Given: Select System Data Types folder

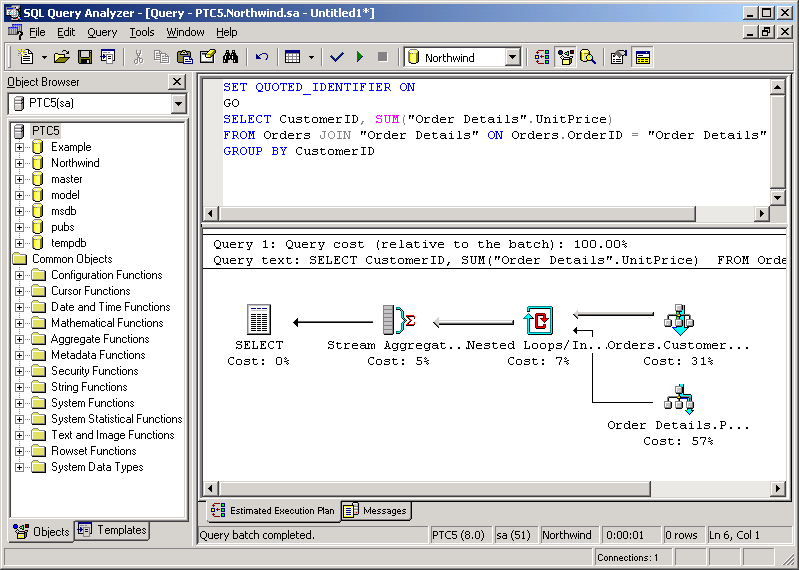Looking at the screenshot, I should pos(97,467).
